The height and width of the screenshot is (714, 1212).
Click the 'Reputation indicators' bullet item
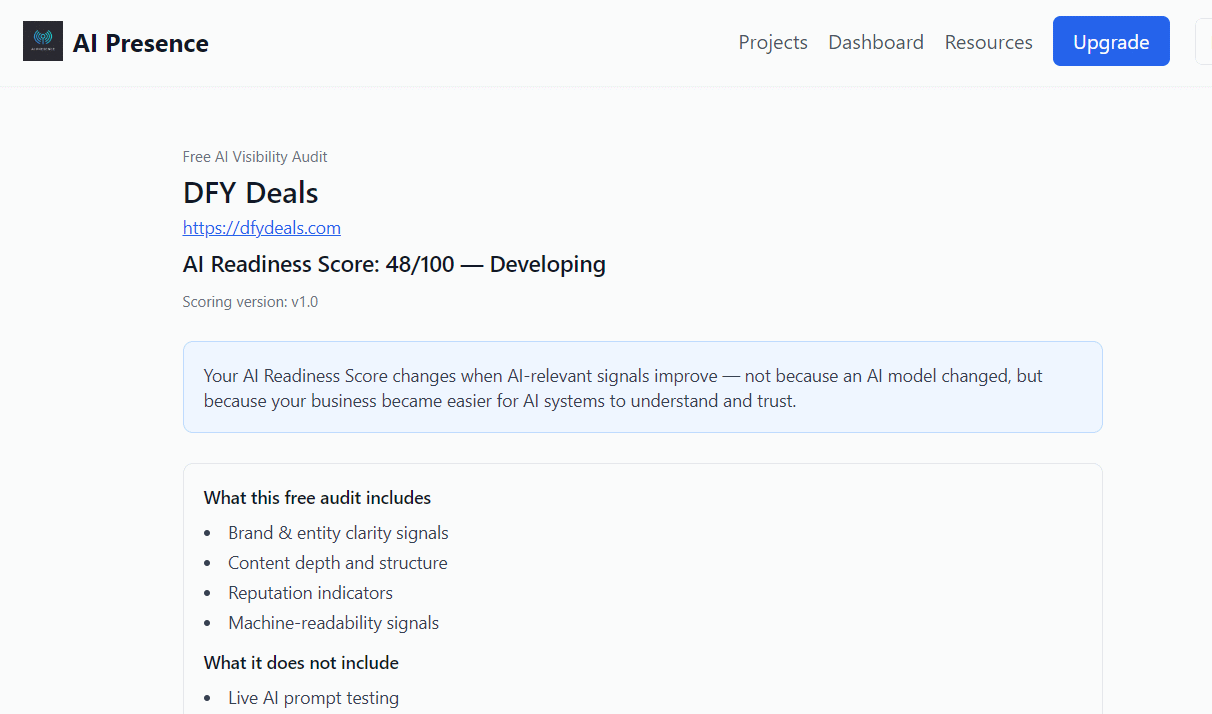(x=310, y=592)
